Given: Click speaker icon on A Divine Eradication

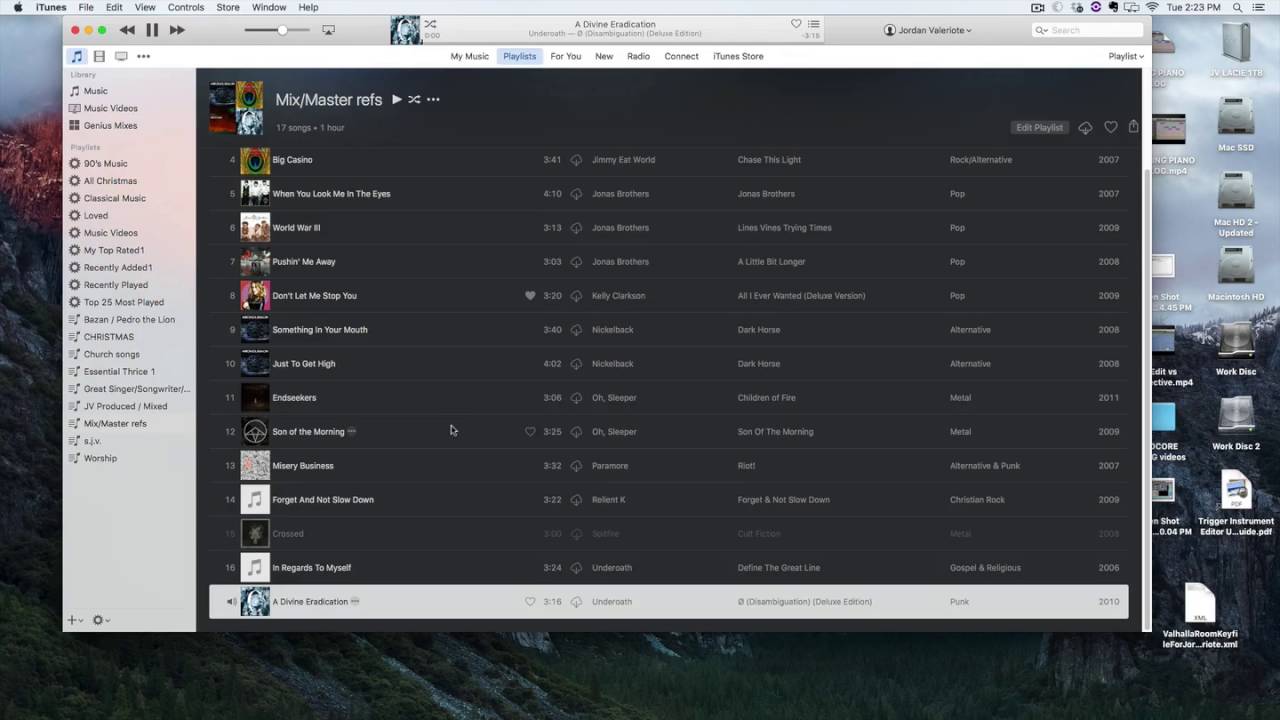Looking at the screenshot, I should pos(231,602).
